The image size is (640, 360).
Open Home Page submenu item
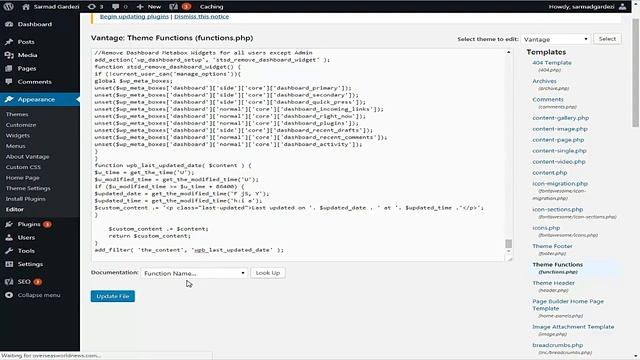pyautogui.click(x=22, y=178)
